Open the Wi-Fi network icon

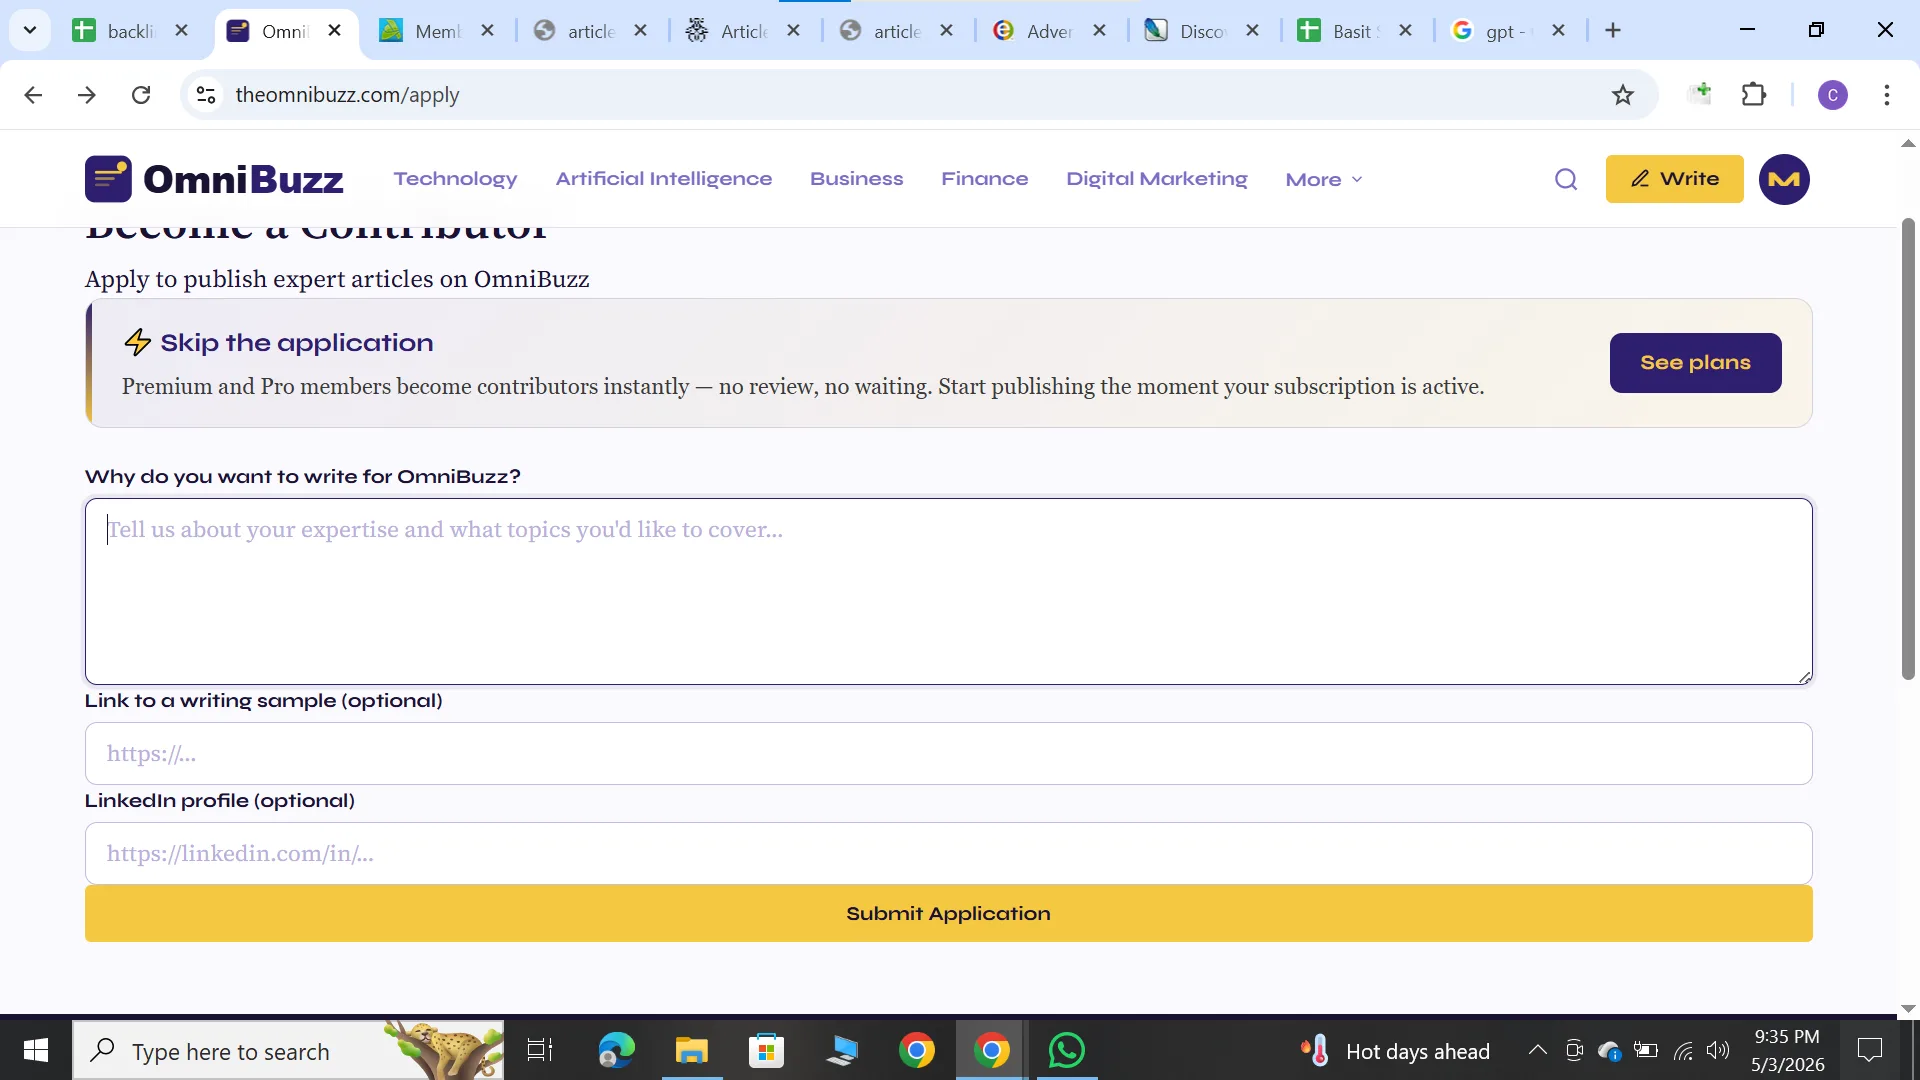(1683, 1050)
